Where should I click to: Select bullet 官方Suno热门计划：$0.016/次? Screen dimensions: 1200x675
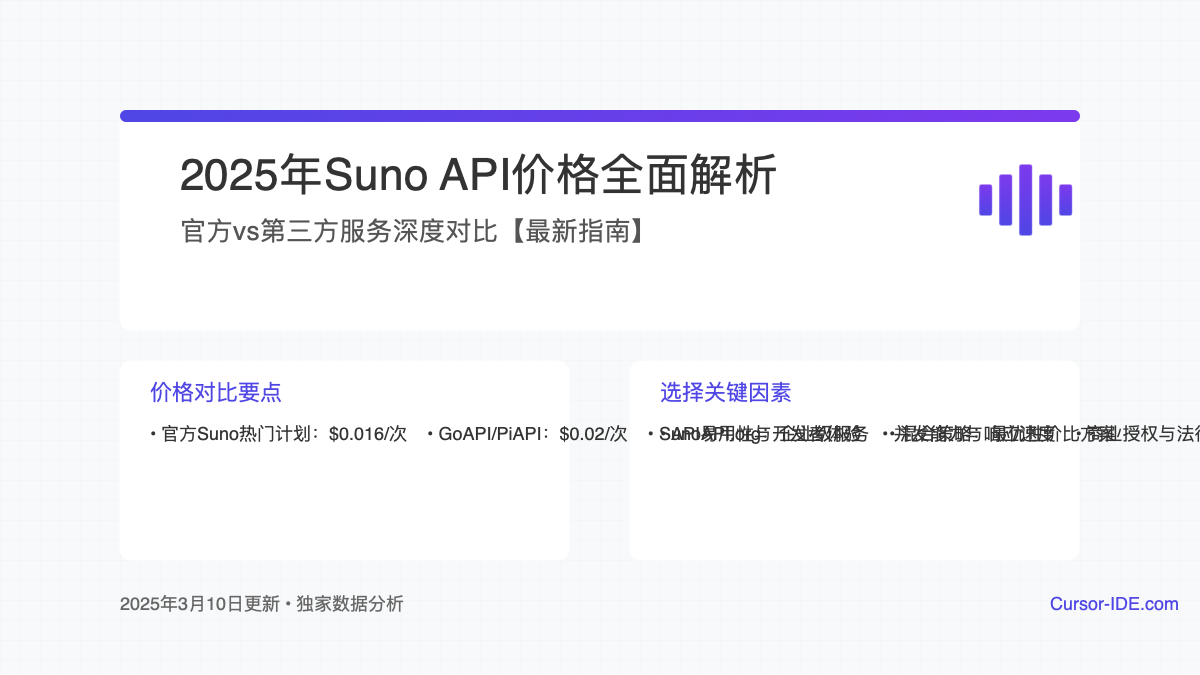point(279,434)
